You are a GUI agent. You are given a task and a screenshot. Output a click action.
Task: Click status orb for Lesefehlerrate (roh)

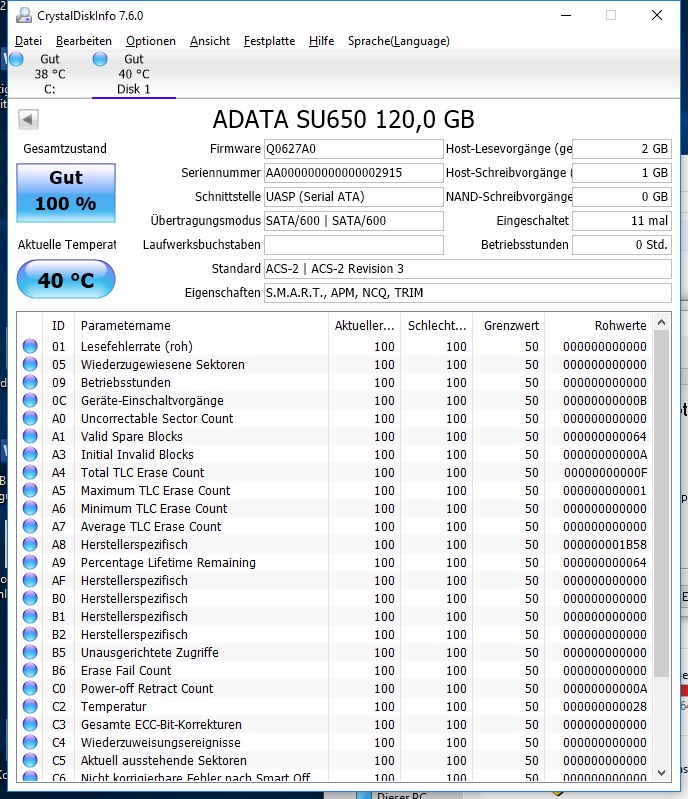click(x=30, y=346)
